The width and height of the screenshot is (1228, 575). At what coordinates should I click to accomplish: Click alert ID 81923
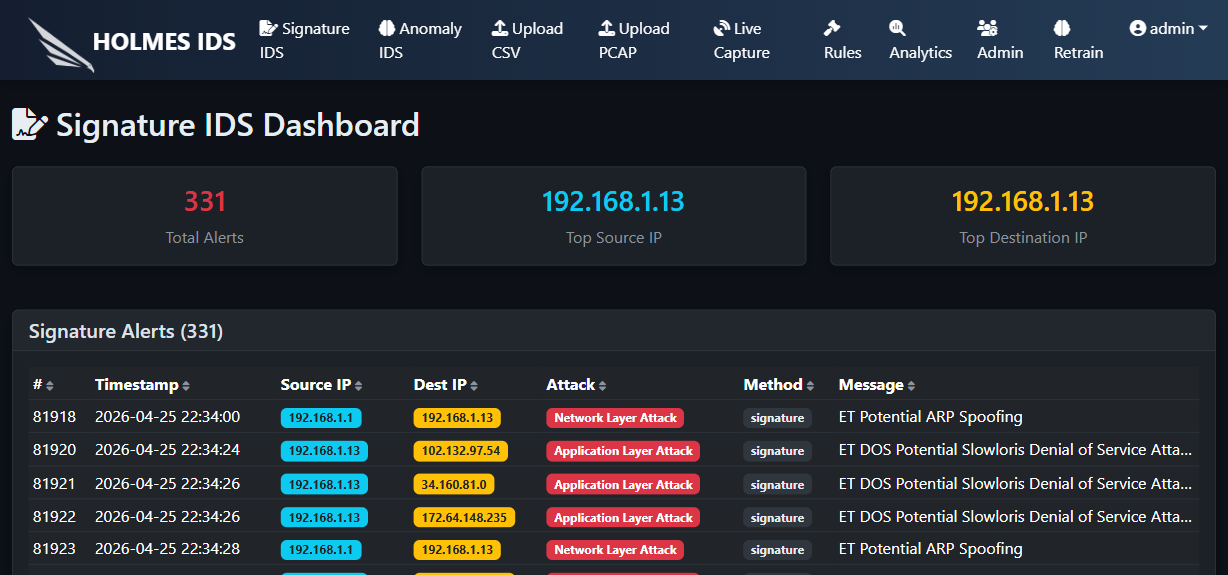click(54, 549)
